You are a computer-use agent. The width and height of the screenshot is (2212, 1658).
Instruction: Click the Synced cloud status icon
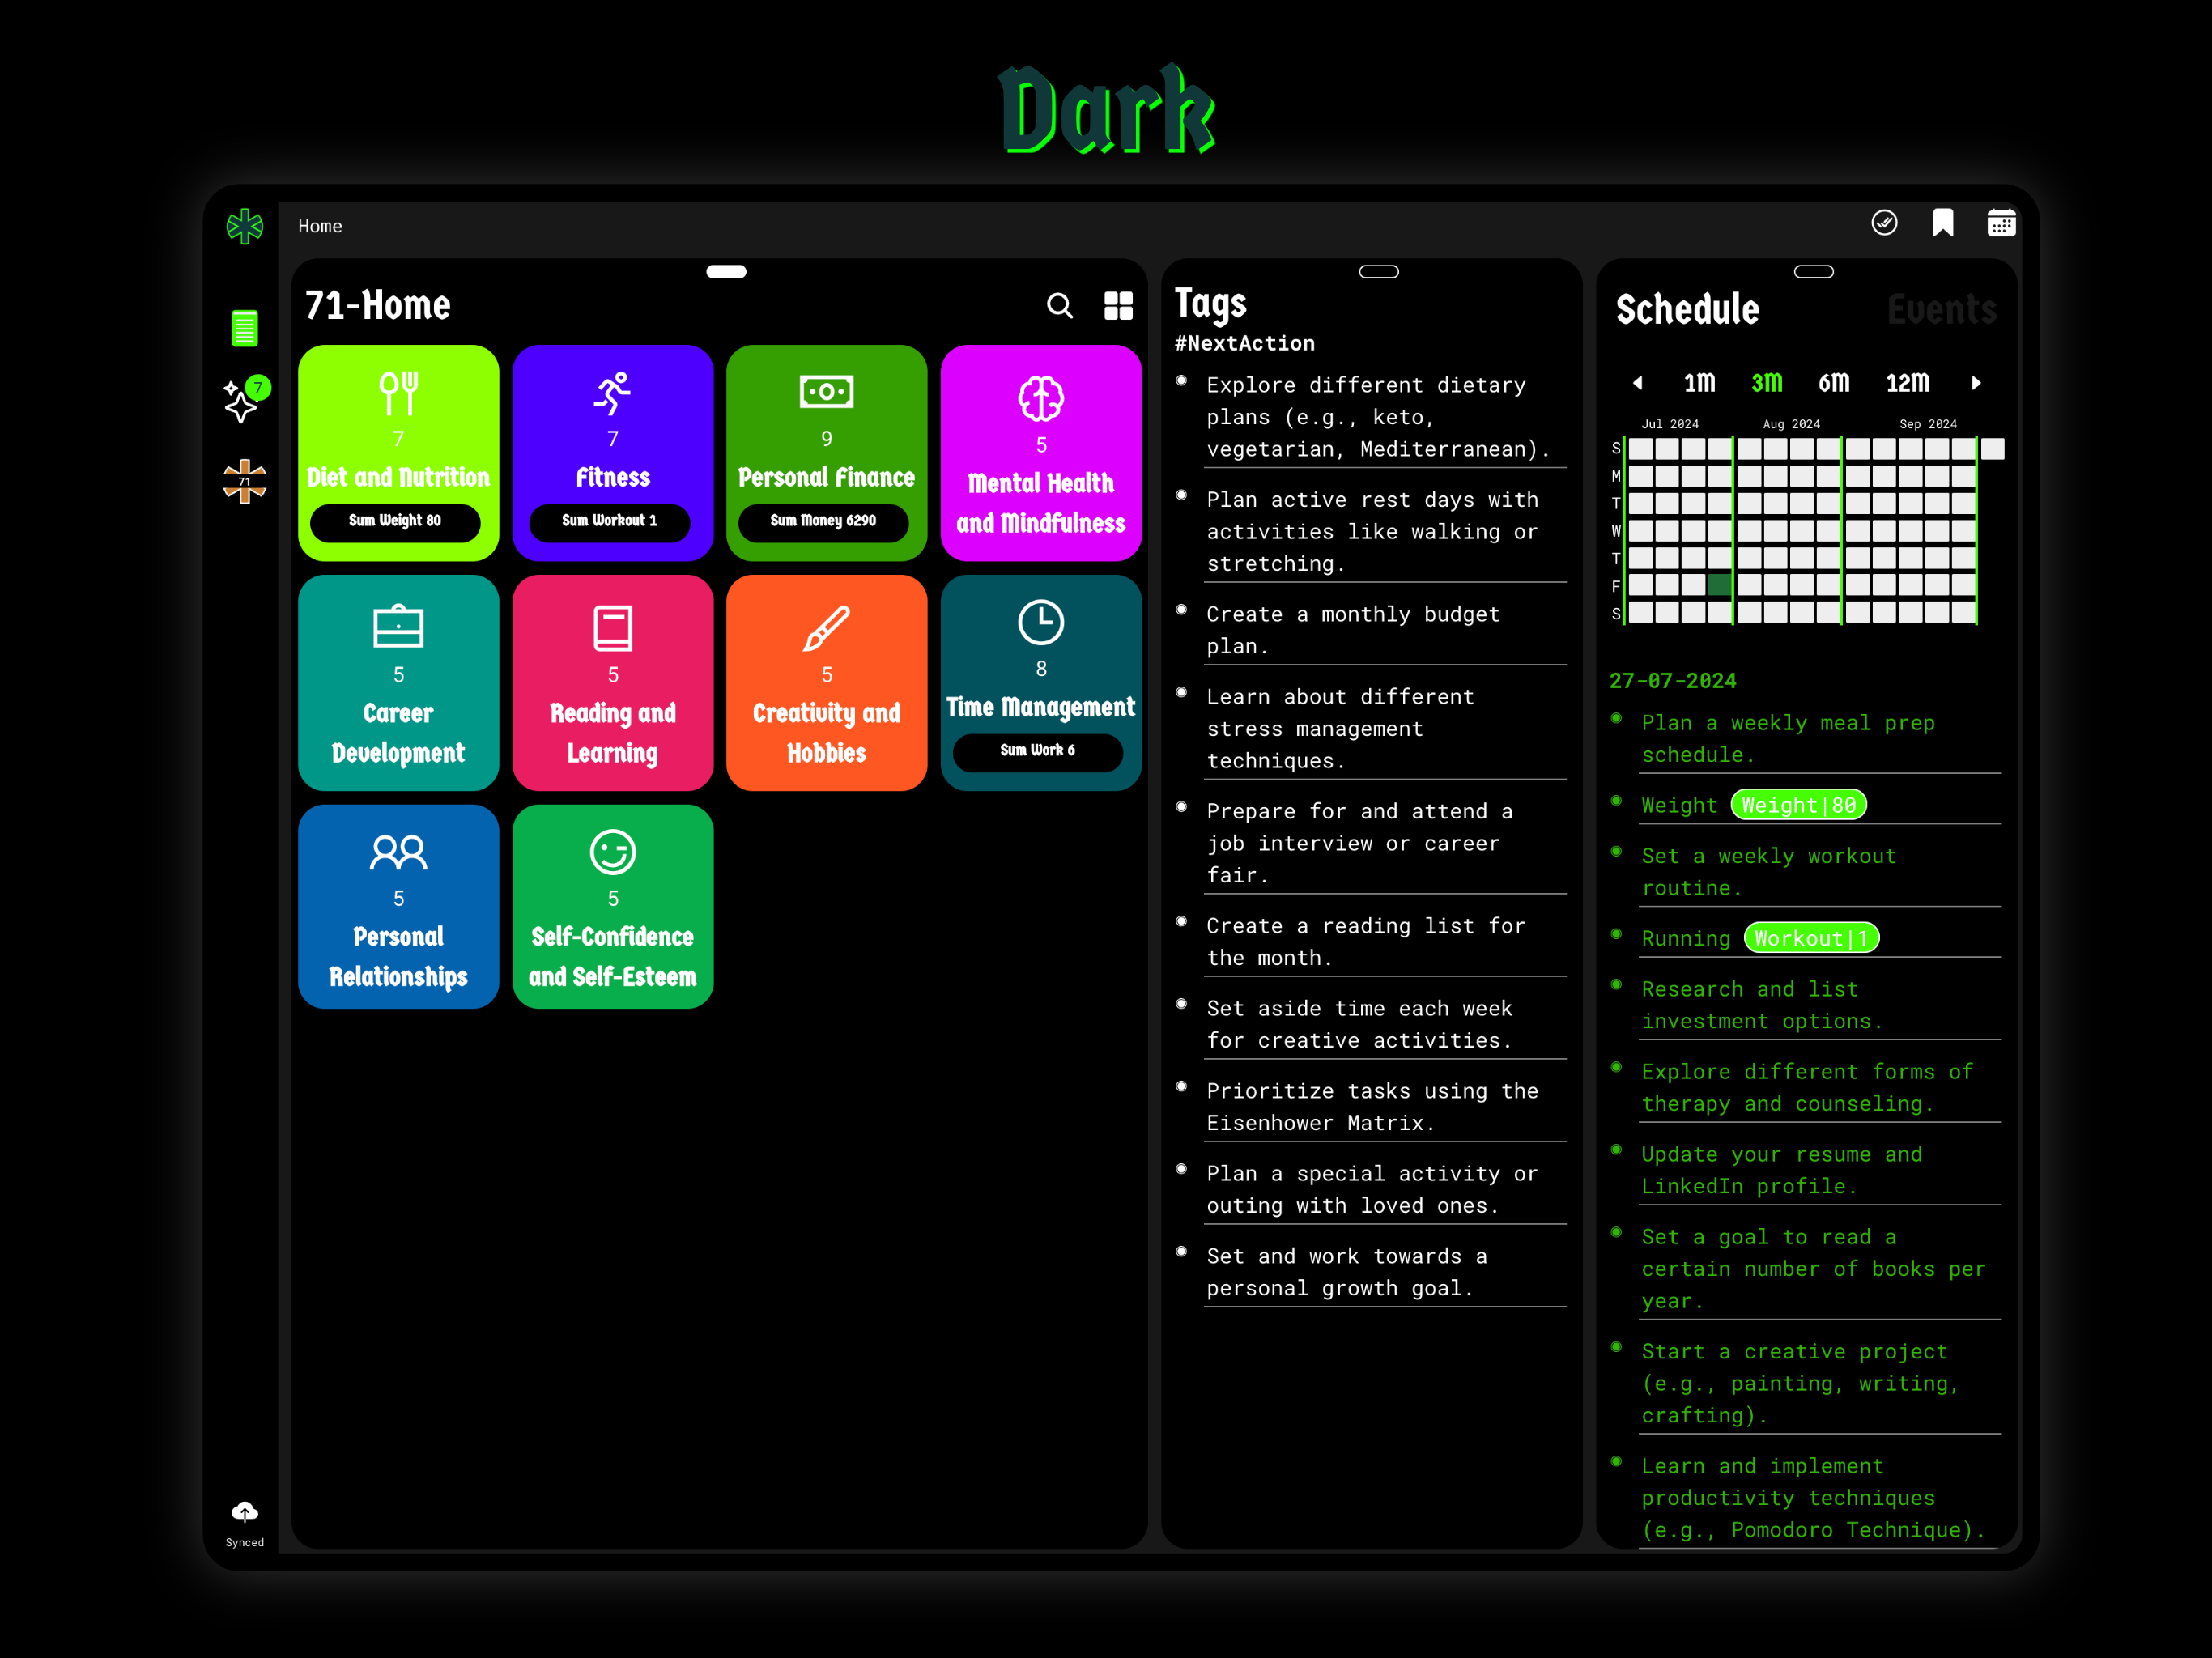[245, 1512]
